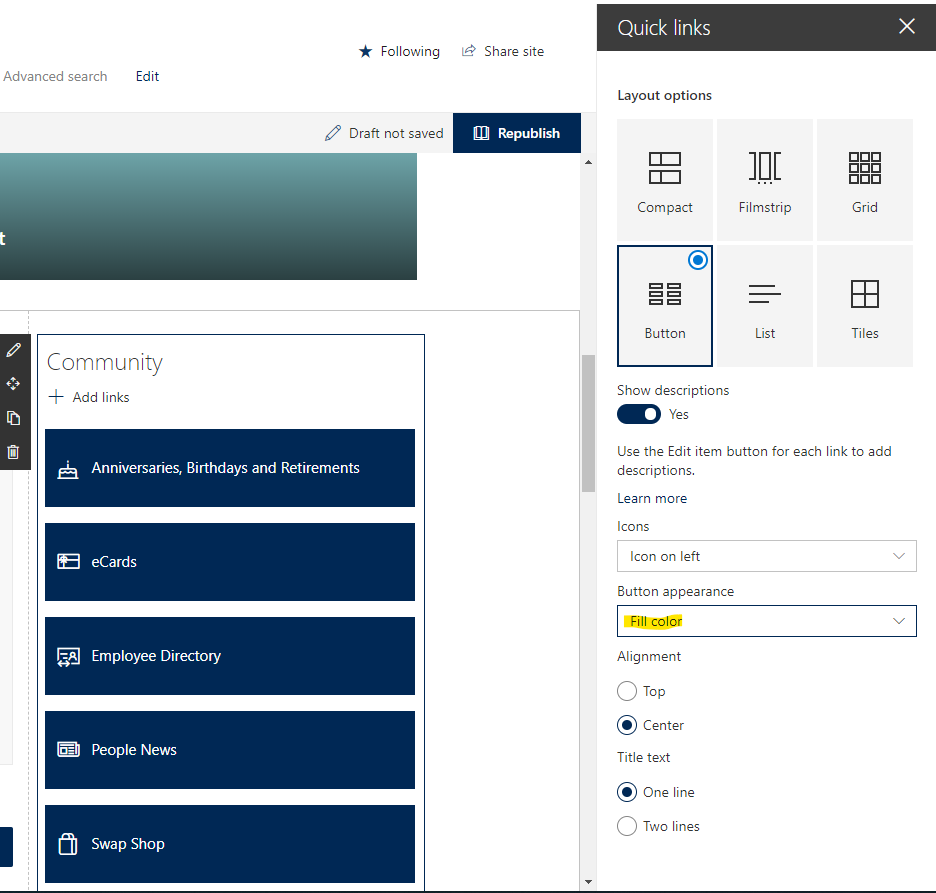Select the Button layout tile
The height and width of the screenshot is (893, 936).
[x=665, y=306]
